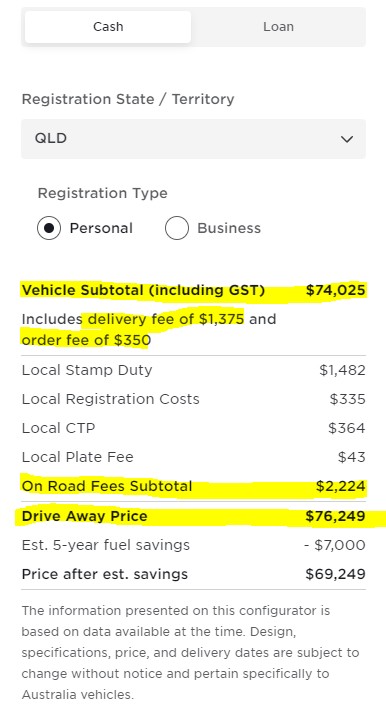Click the Price after est. savings amount

335,574
